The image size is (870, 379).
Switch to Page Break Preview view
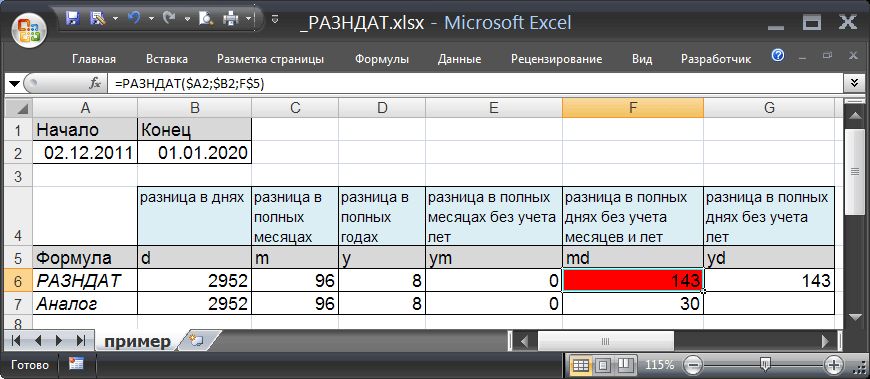(x=625, y=365)
